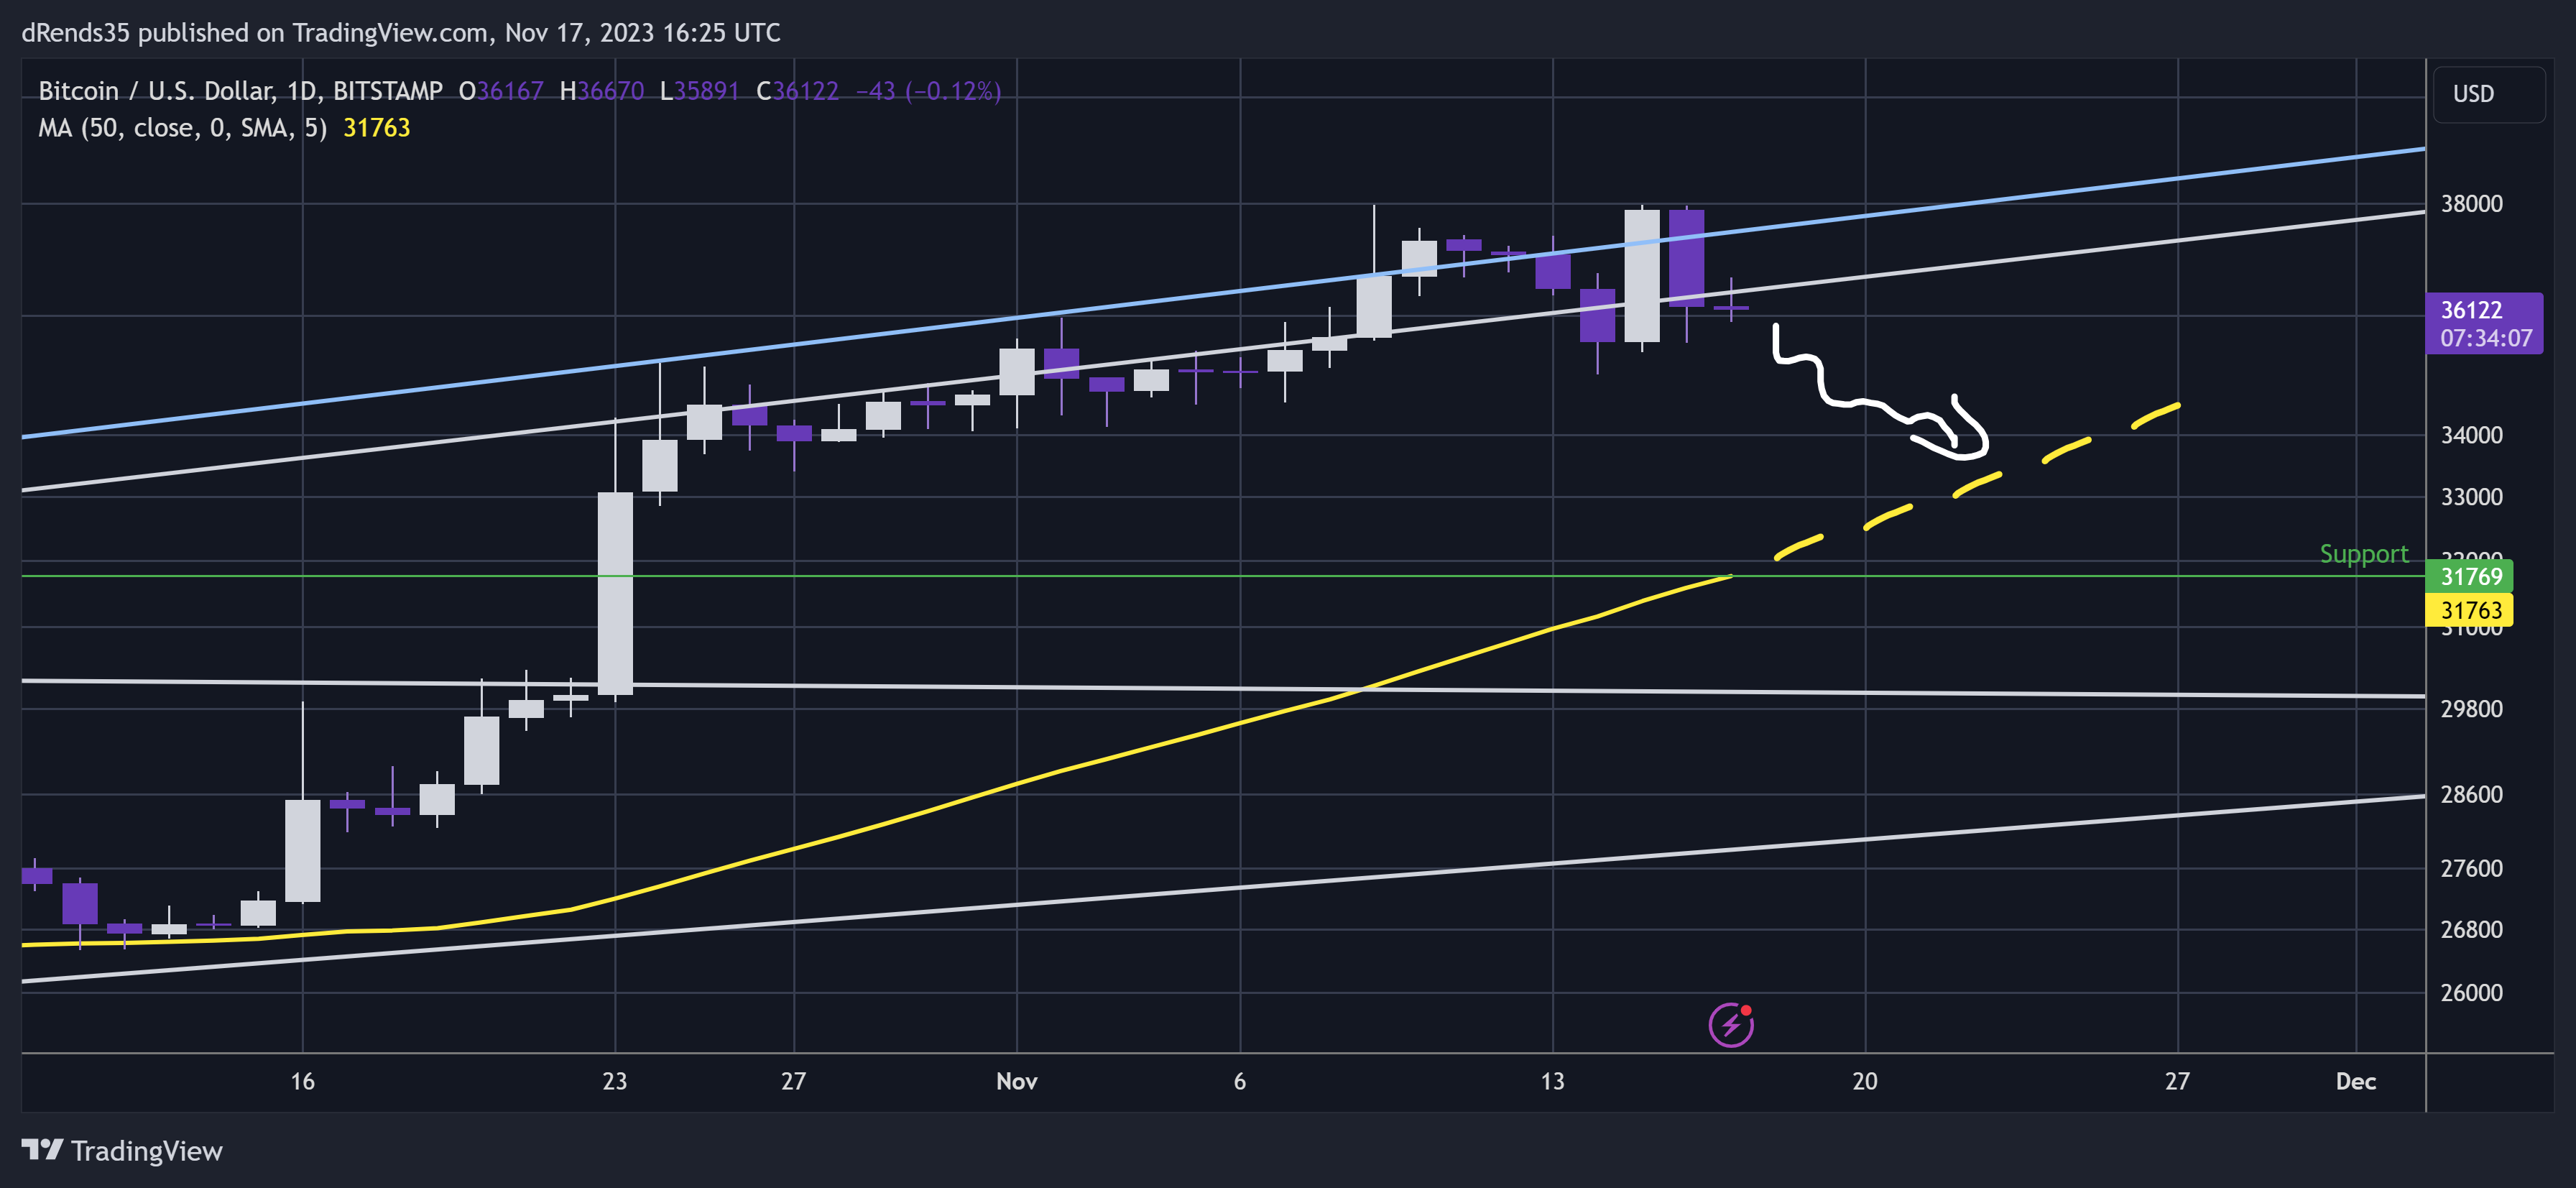Image resolution: width=2576 pixels, height=1188 pixels.
Task: Click the close value C36122 in header
Action: pos(797,91)
